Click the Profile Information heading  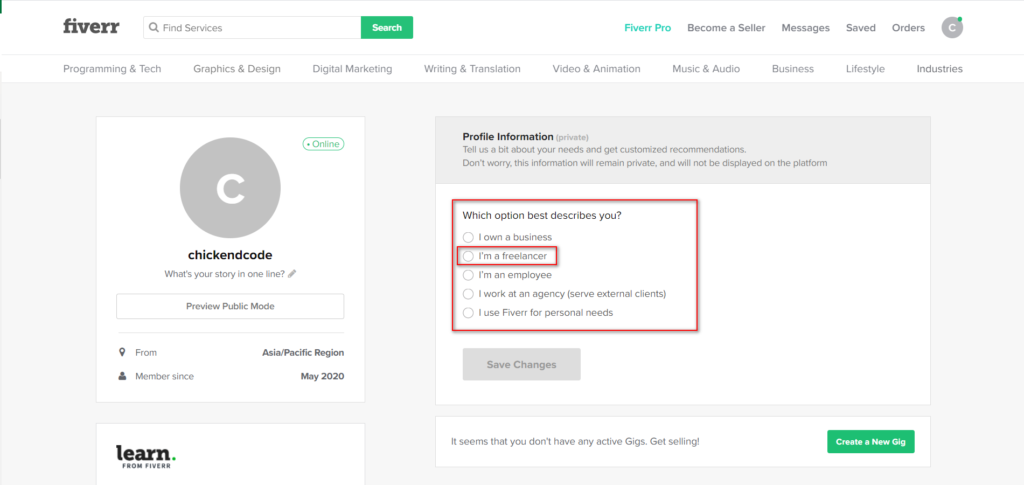(x=507, y=136)
